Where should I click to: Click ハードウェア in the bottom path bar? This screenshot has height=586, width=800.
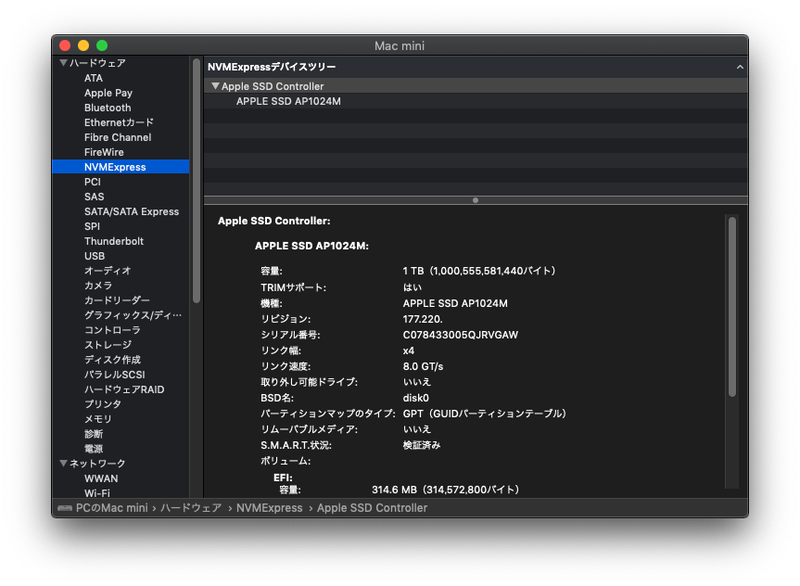coord(192,508)
